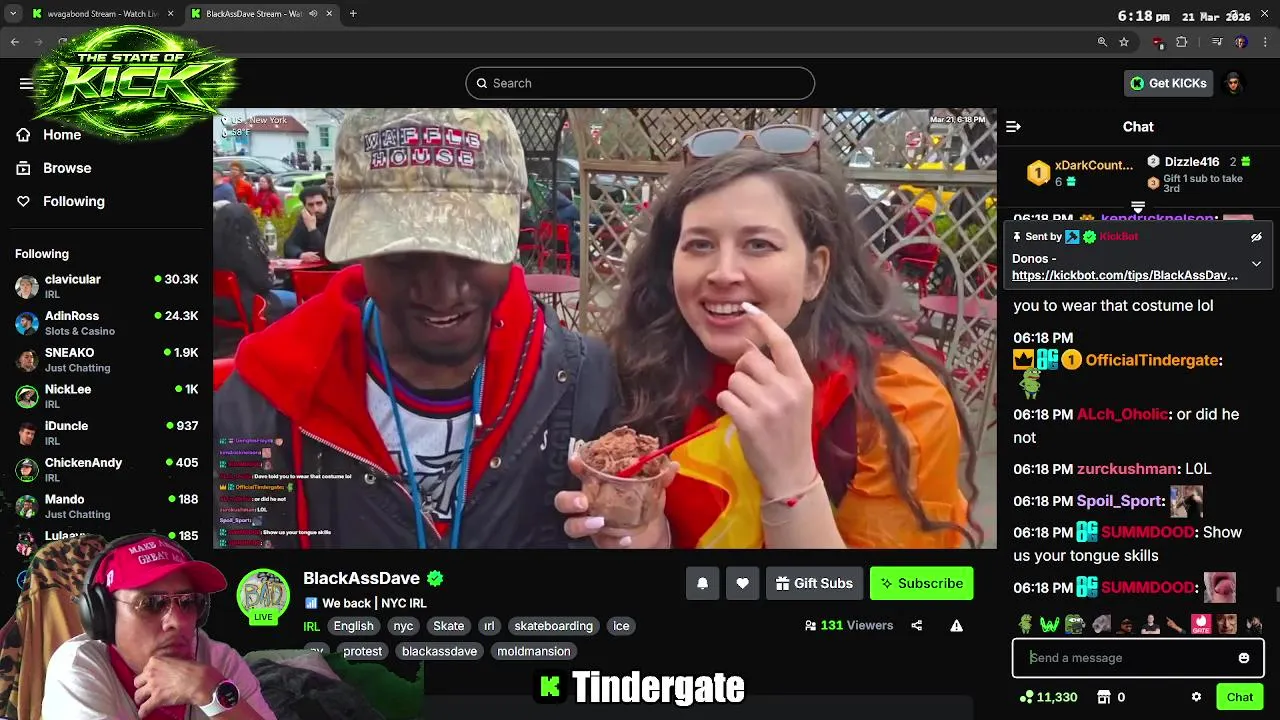Click zurckushman username in chat

pyautogui.click(x=1127, y=469)
